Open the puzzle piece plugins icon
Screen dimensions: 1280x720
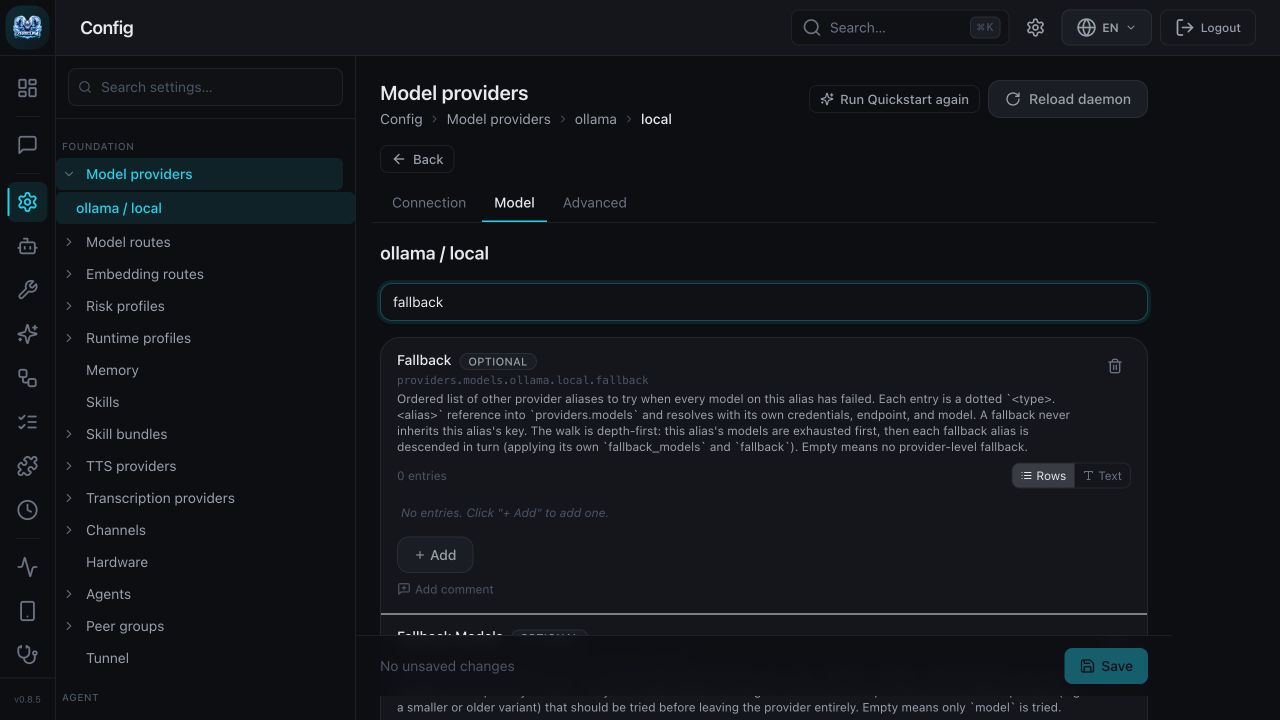[27, 466]
